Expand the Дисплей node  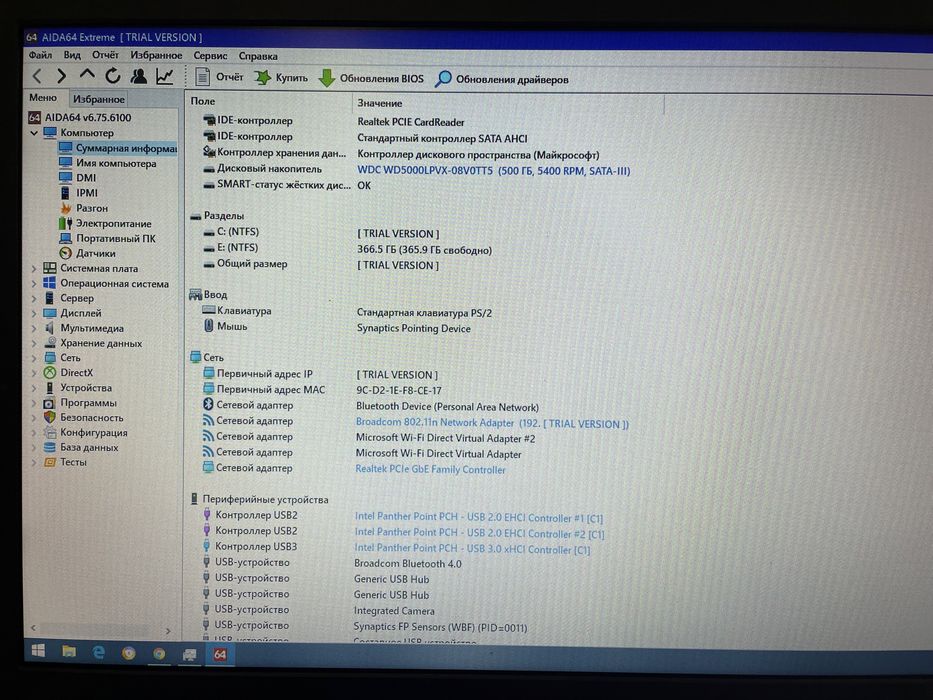point(34,313)
